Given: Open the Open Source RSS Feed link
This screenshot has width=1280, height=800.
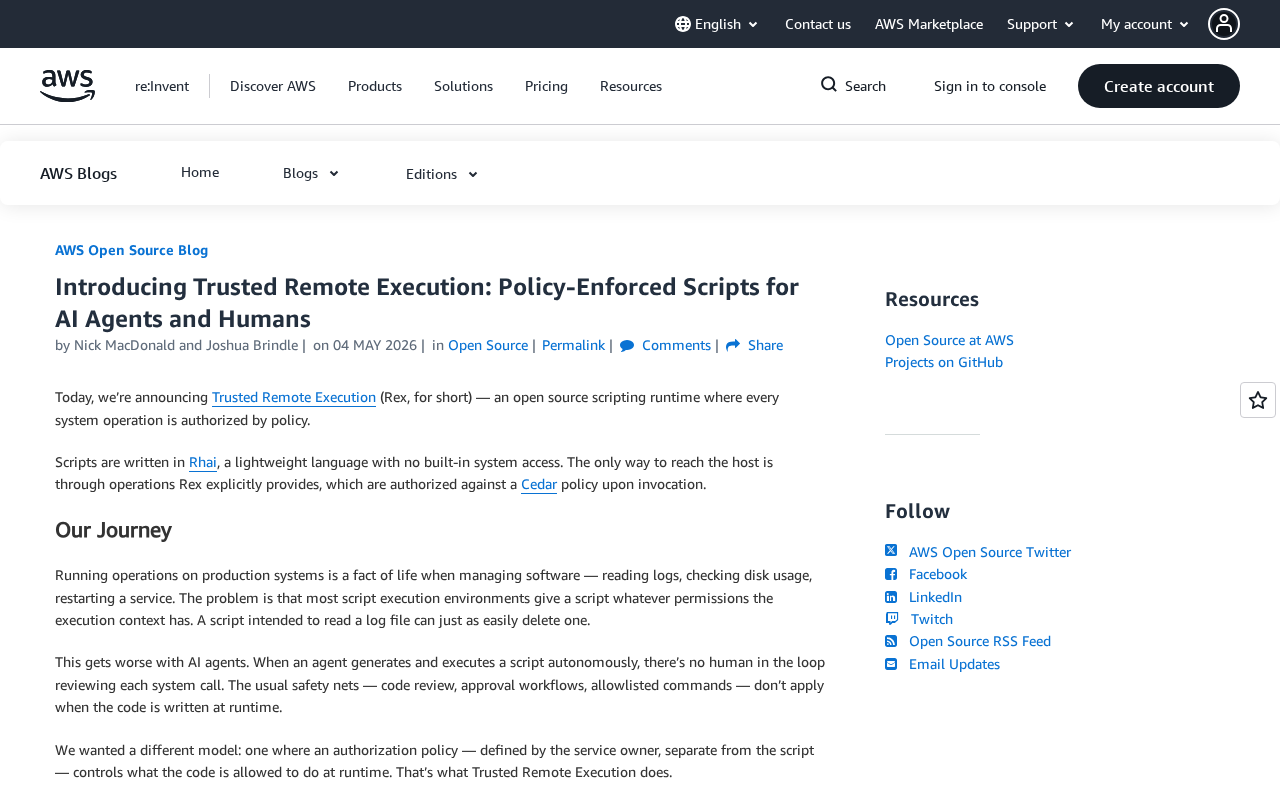Looking at the screenshot, I should click(x=980, y=641).
